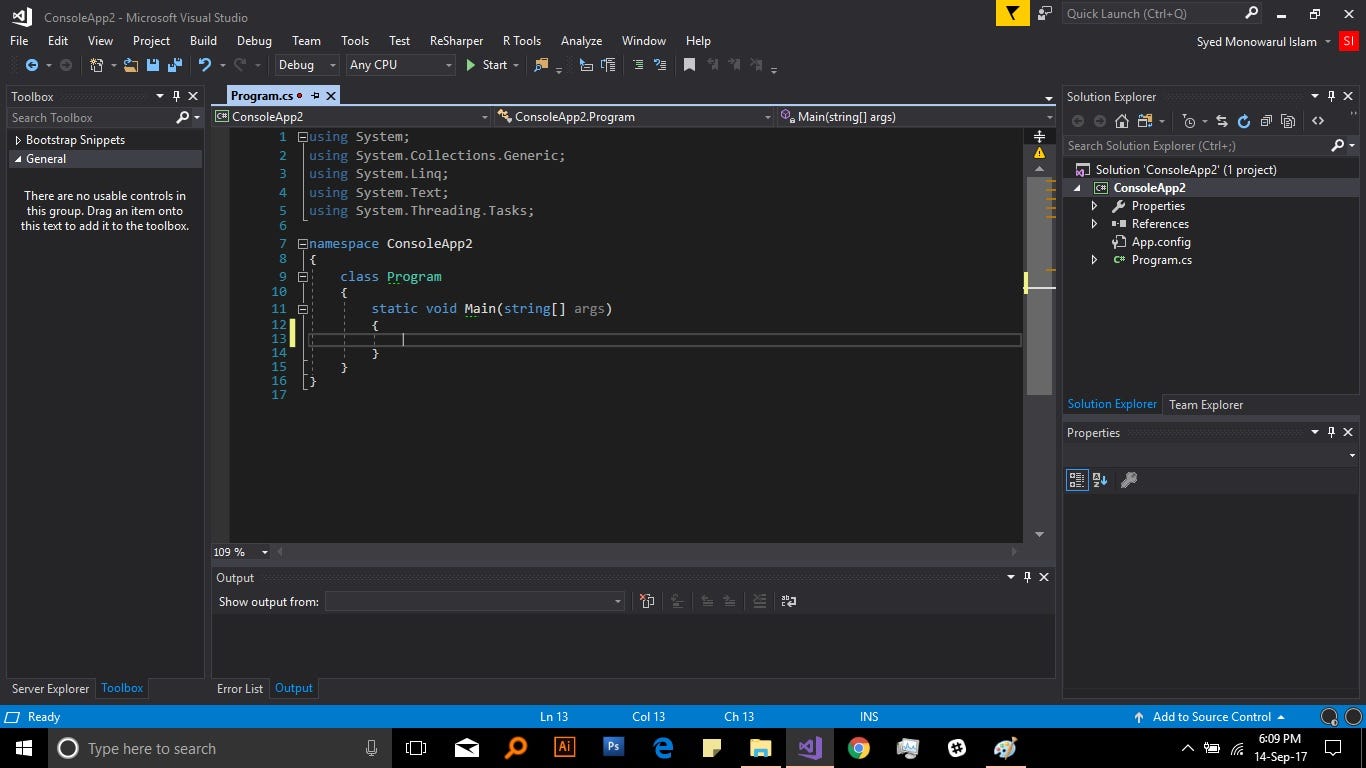Toggle the pin on Program.cs tab
The width and height of the screenshot is (1366, 768).
click(315, 96)
